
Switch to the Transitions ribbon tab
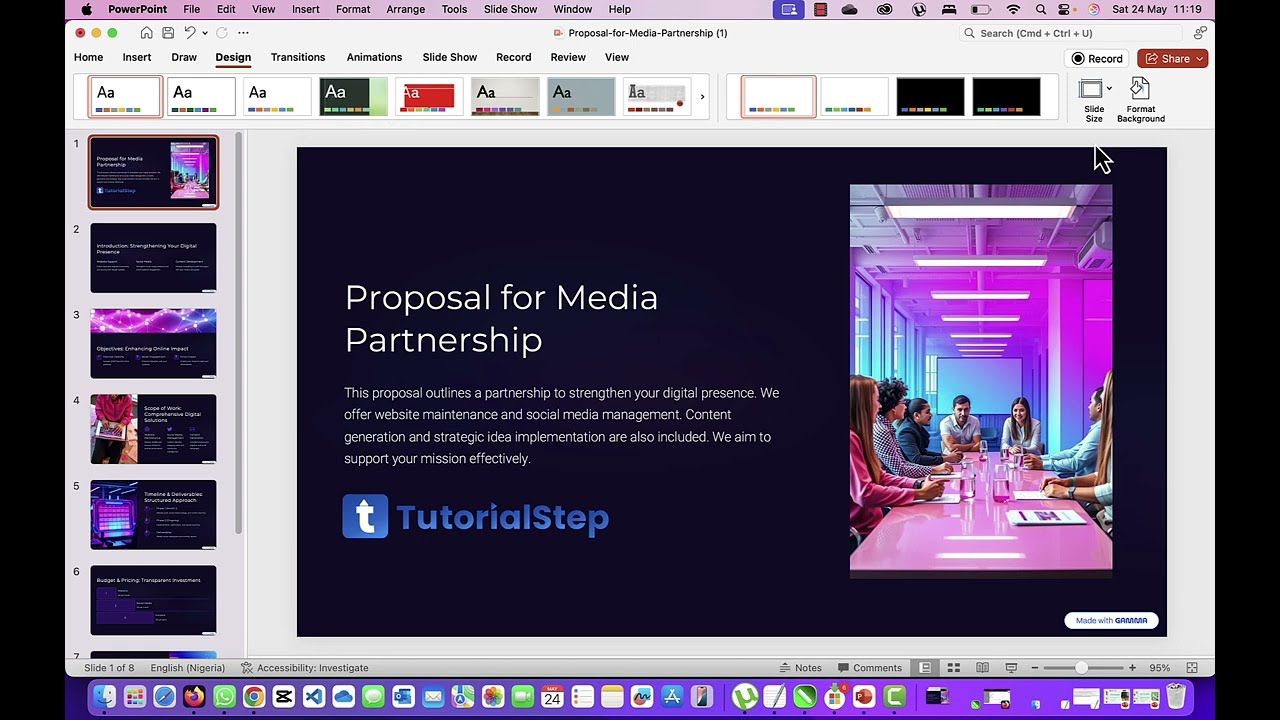(x=298, y=57)
